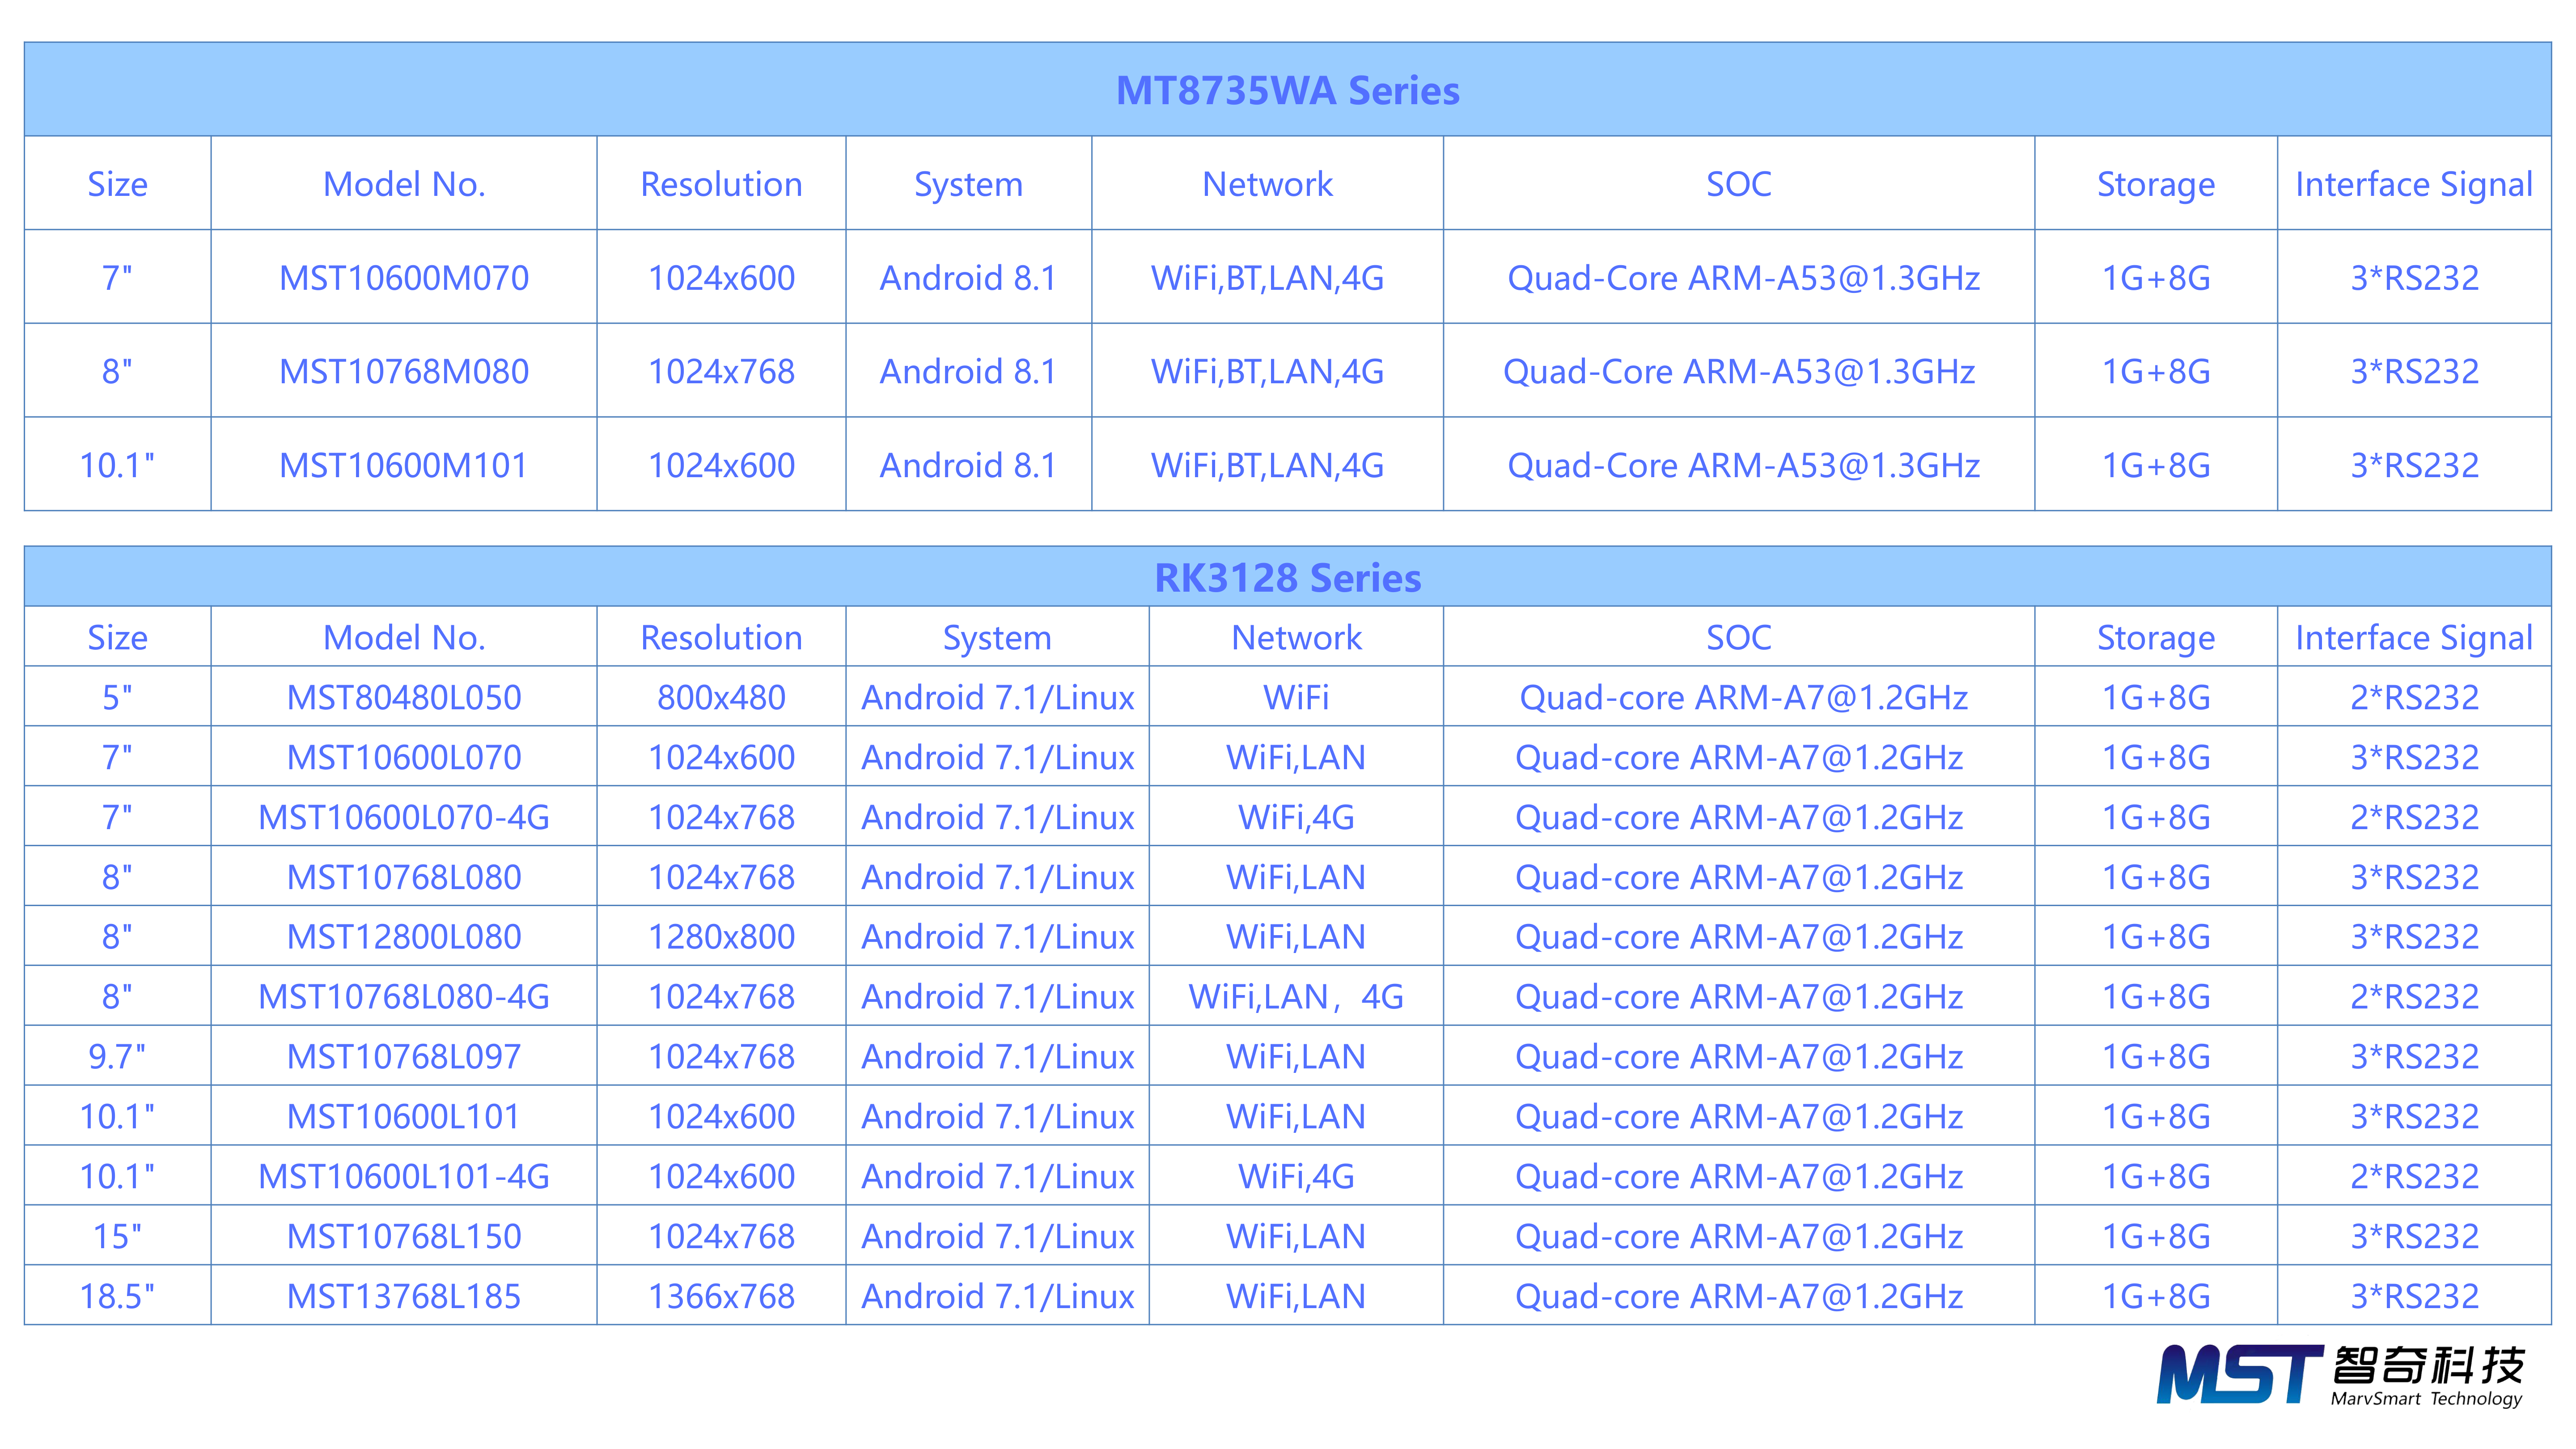Click 3*RS232 in MST10768M080 row
The height and width of the screenshot is (1449, 2576).
(x=2414, y=371)
